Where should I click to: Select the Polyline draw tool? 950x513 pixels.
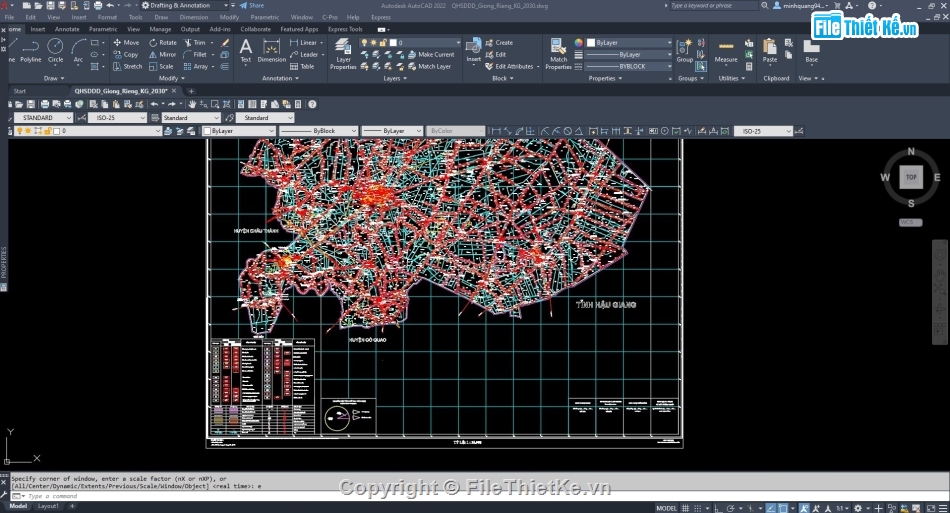[31, 50]
